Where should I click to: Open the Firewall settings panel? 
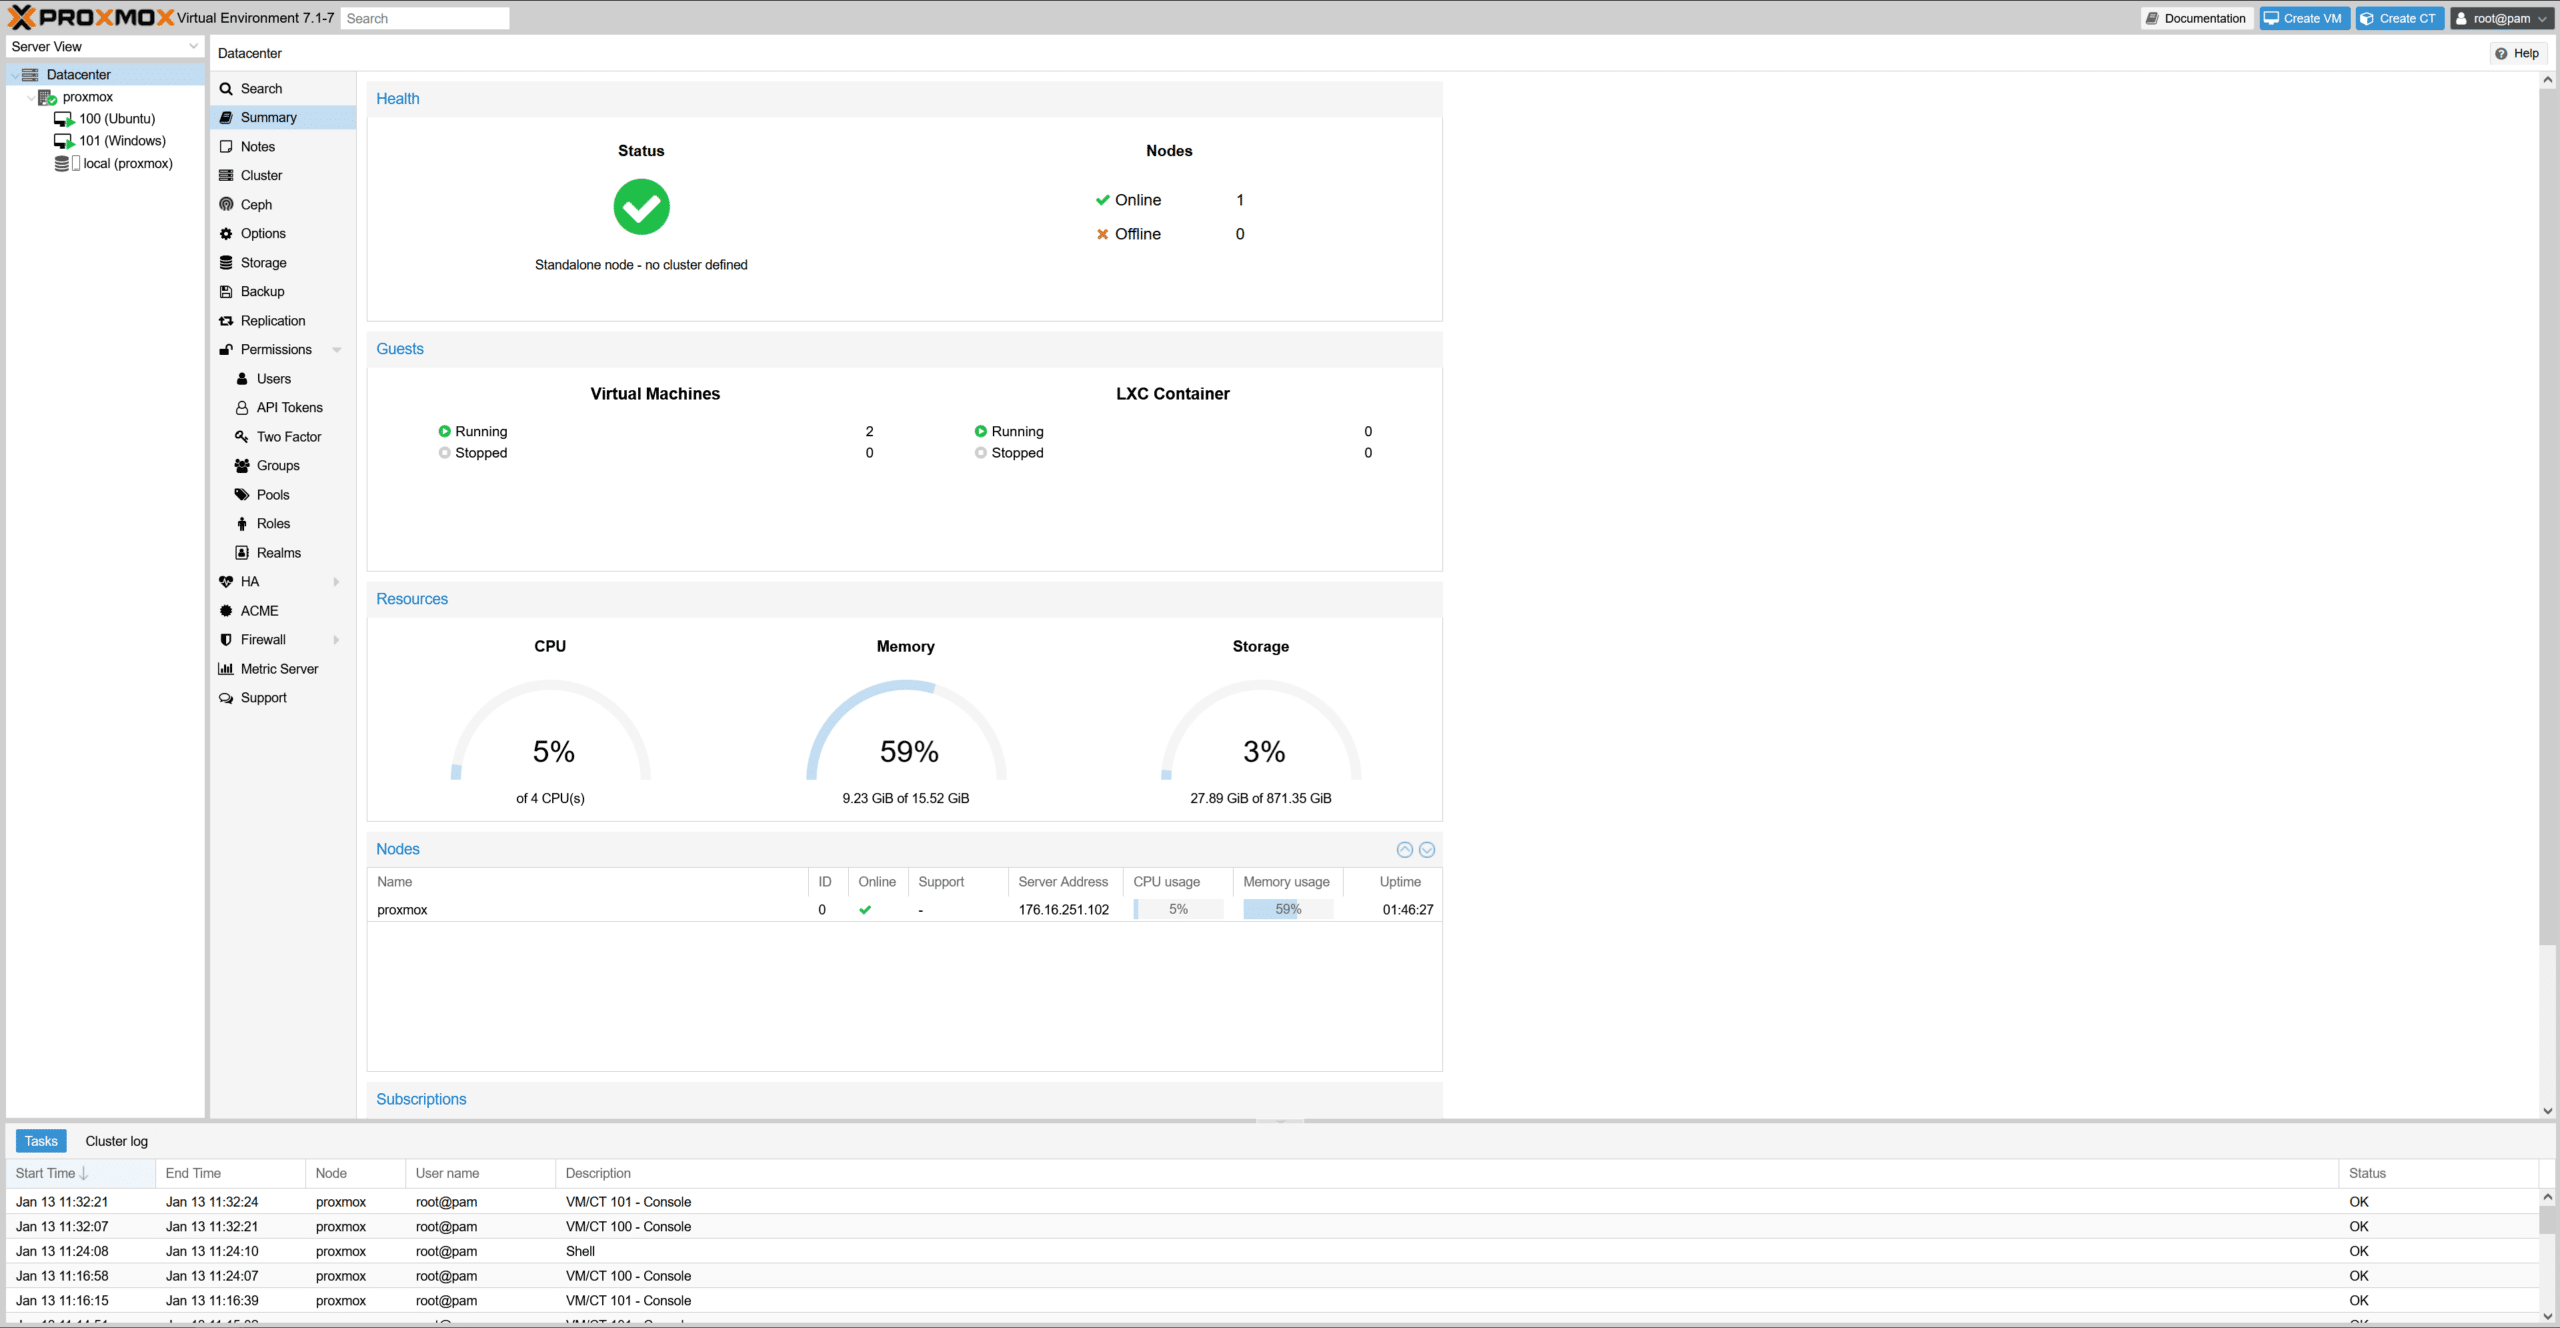[261, 639]
